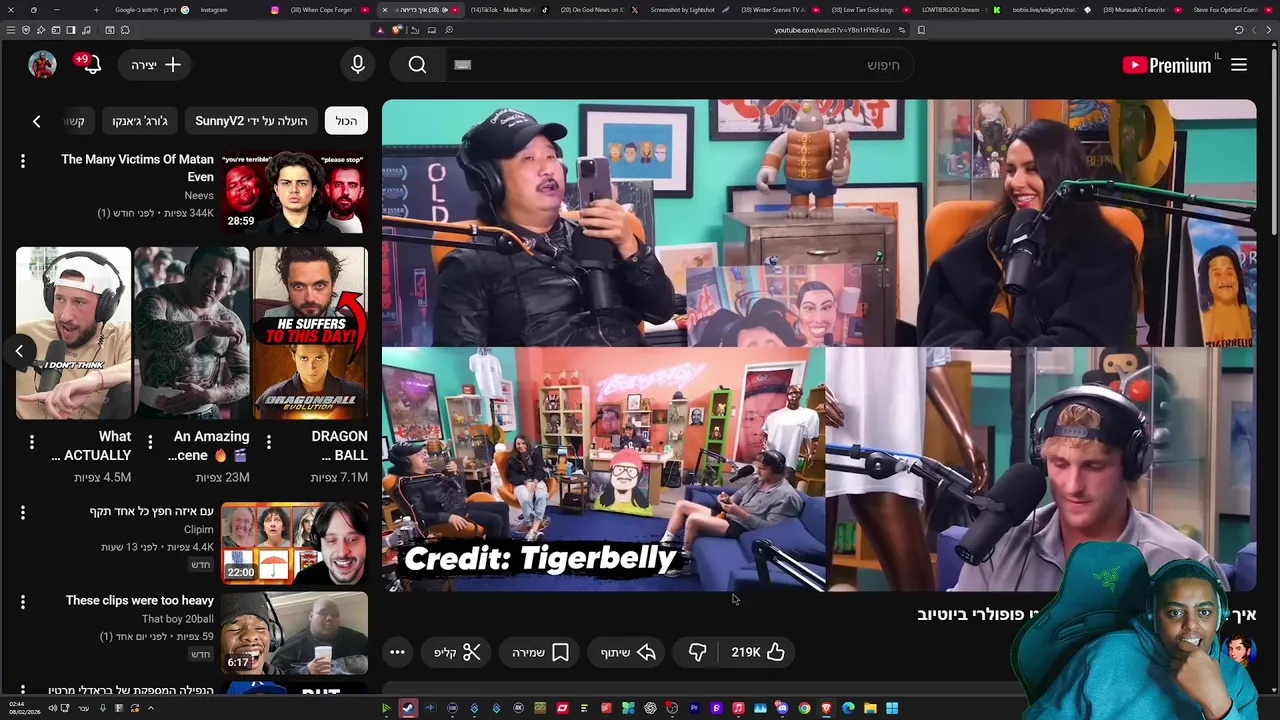Open the YouTube hamburger menu
Image resolution: width=1280 pixels, height=720 pixels.
[x=1238, y=65]
